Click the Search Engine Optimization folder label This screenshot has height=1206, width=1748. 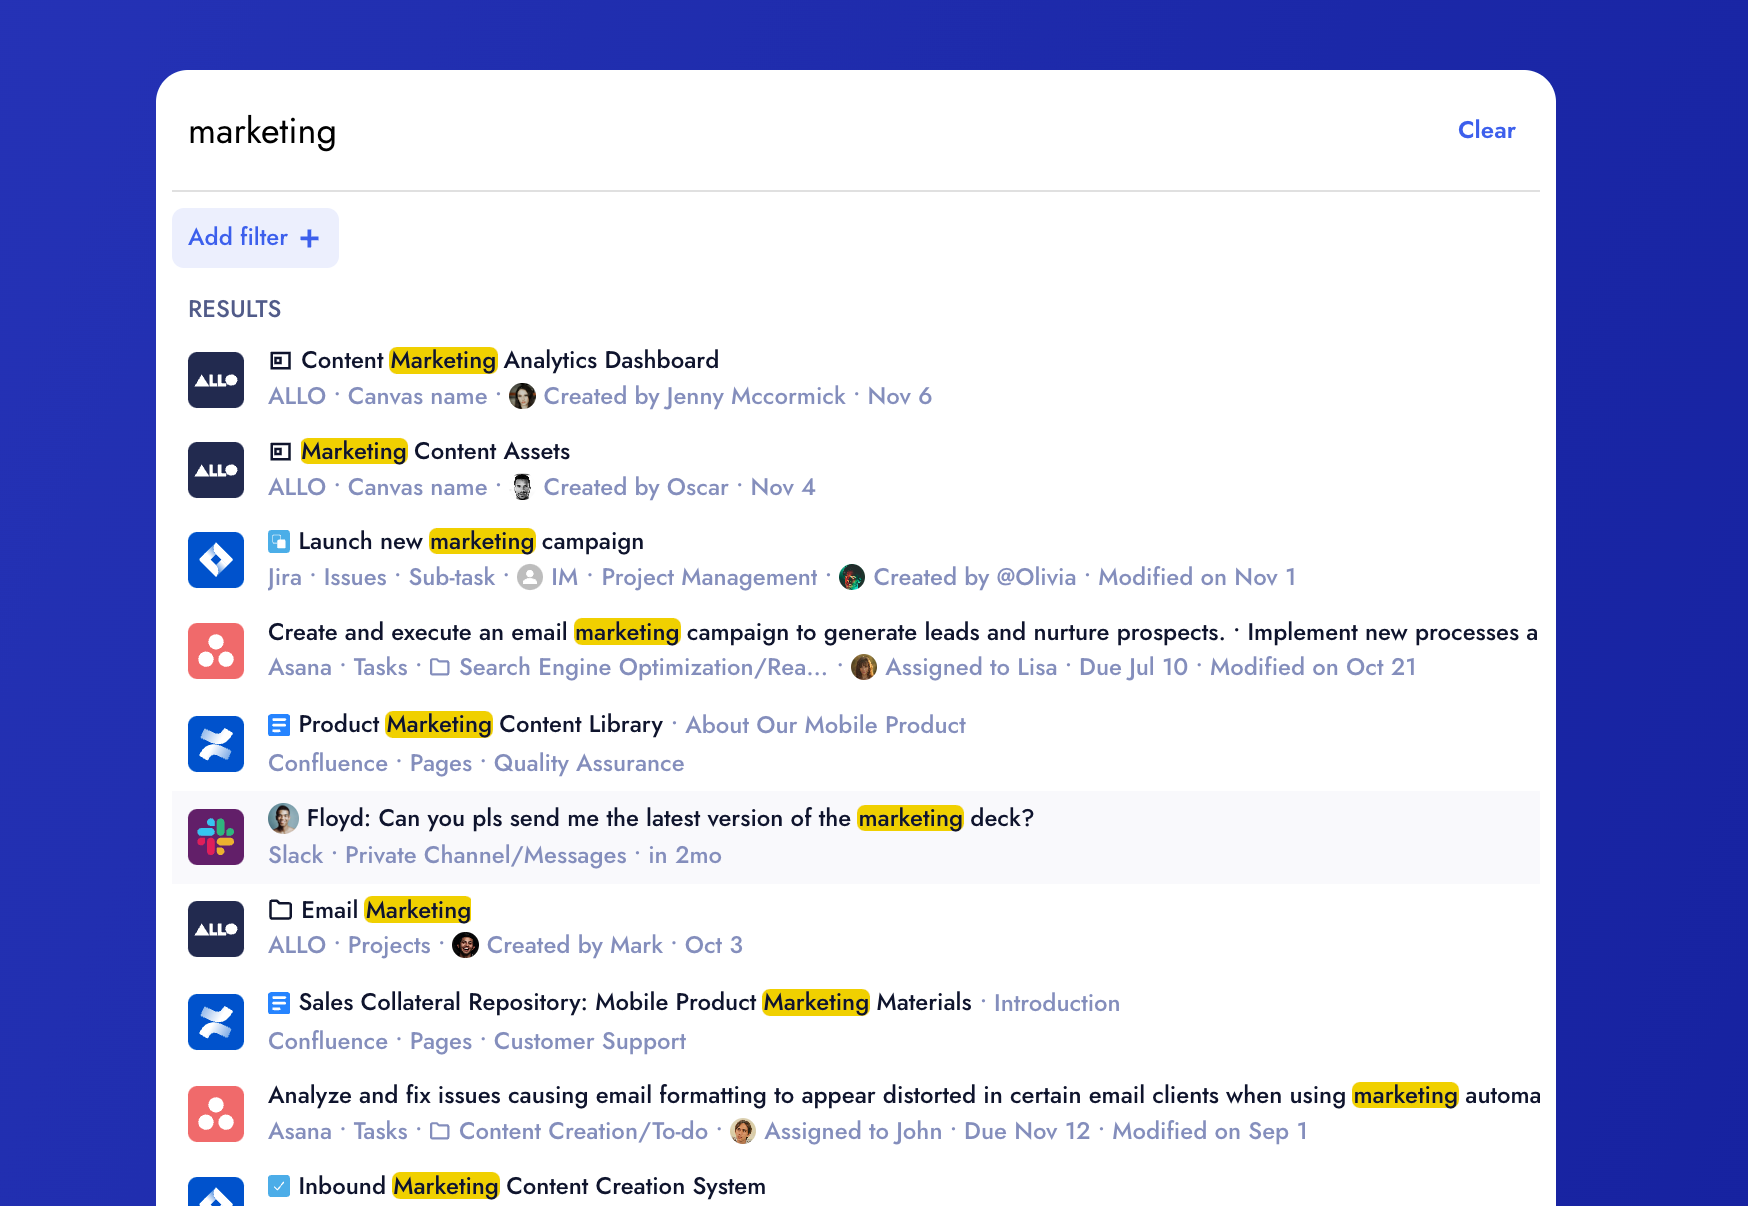[642, 668]
